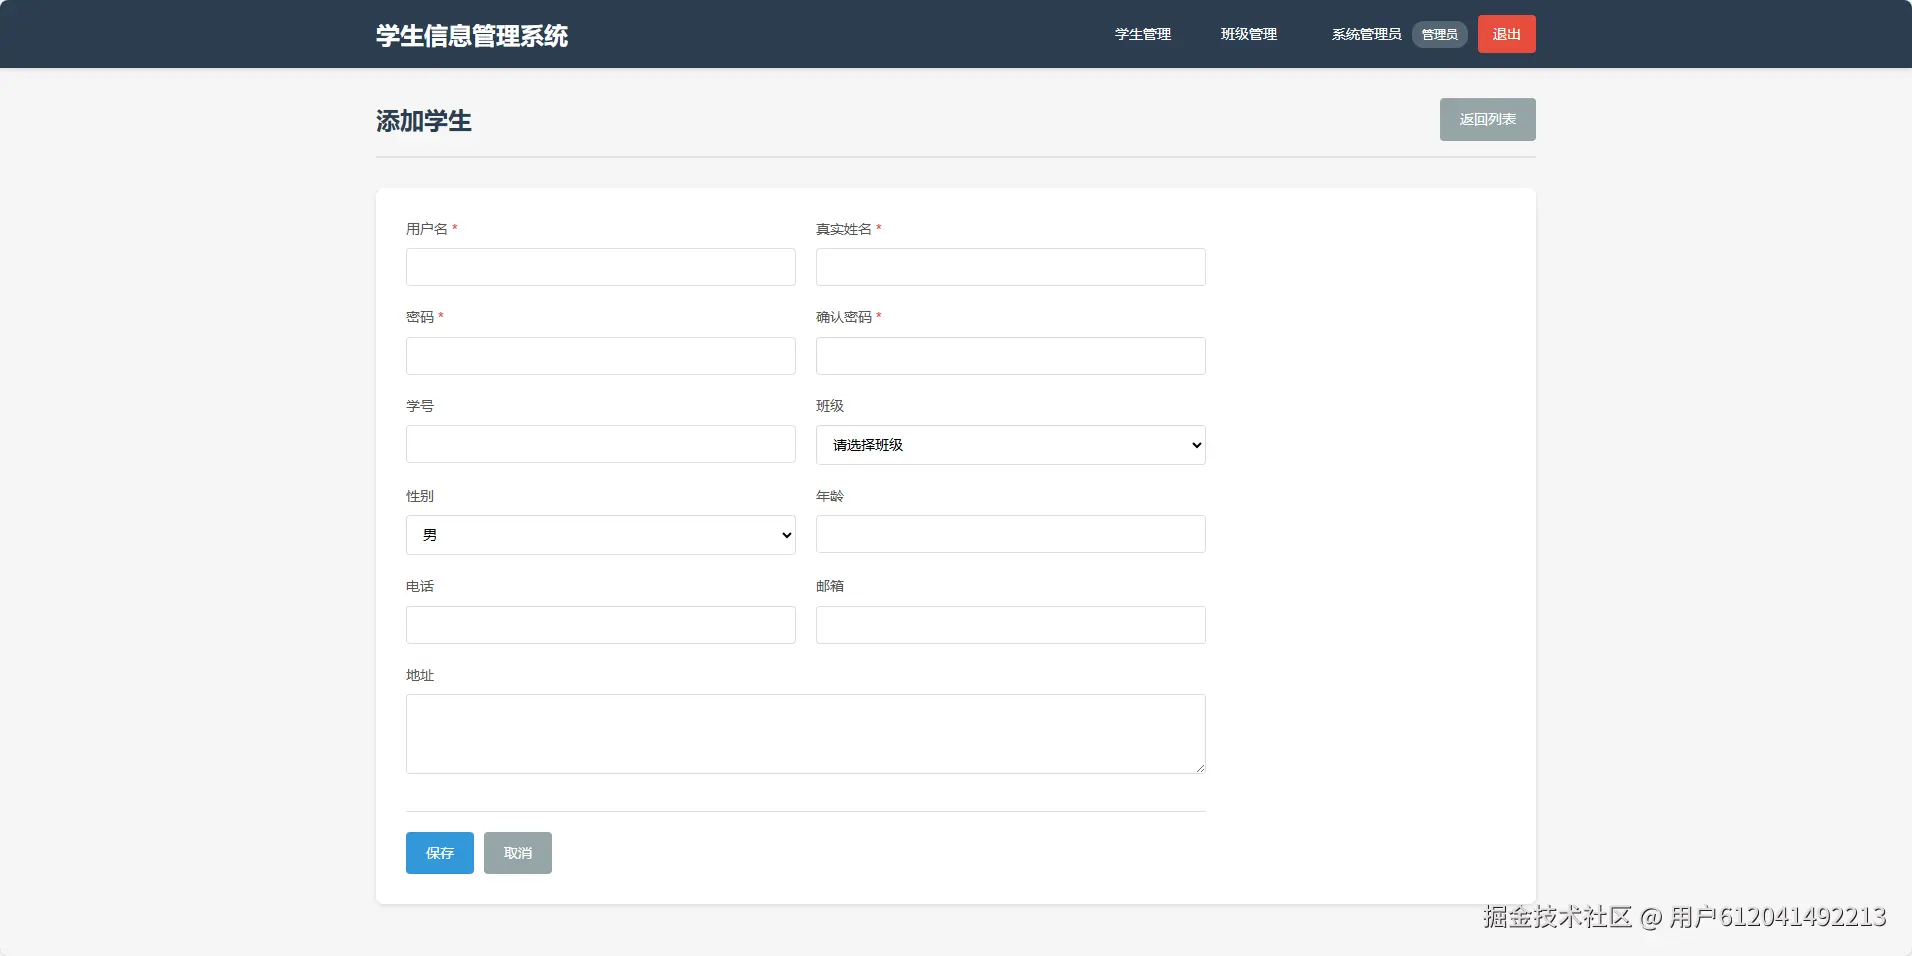Click inside the 学号 input field
Viewport: 1912px width, 956px height.
pos(599,444)
